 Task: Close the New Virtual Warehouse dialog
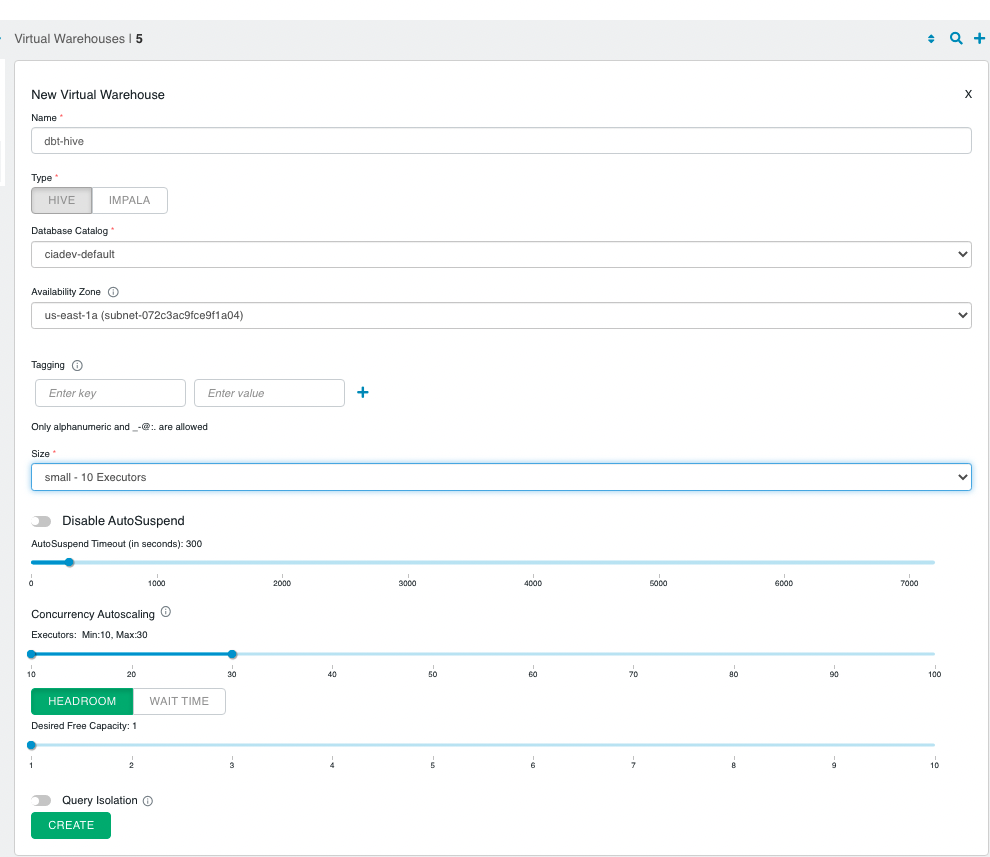coord(967,94)
